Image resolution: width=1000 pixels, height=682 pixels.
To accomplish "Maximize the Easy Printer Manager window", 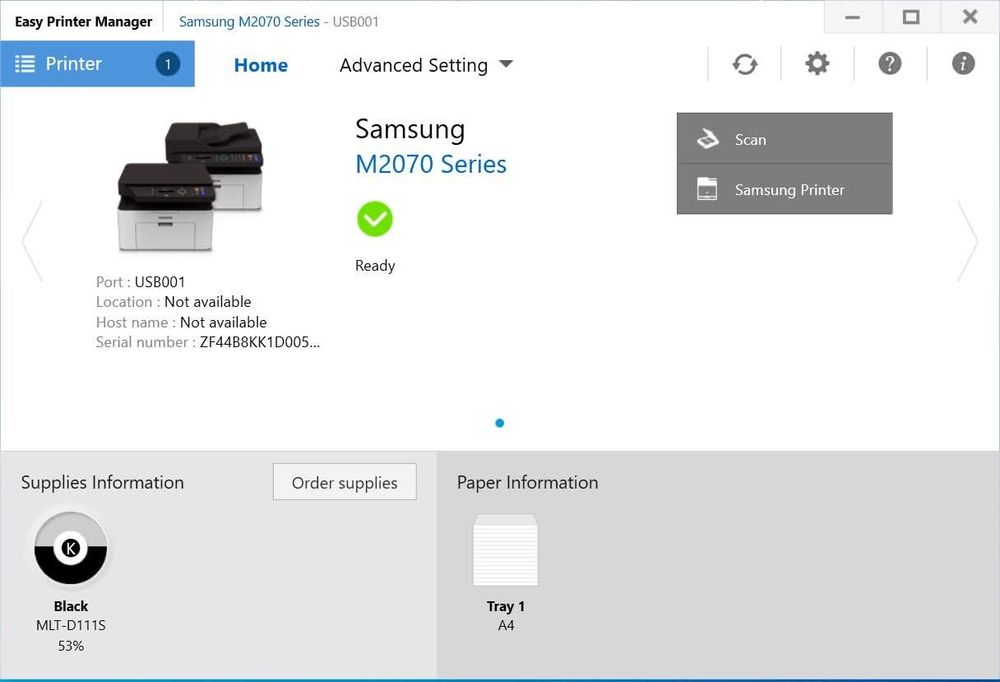I will pyautogui.click(x=911, y=17).
